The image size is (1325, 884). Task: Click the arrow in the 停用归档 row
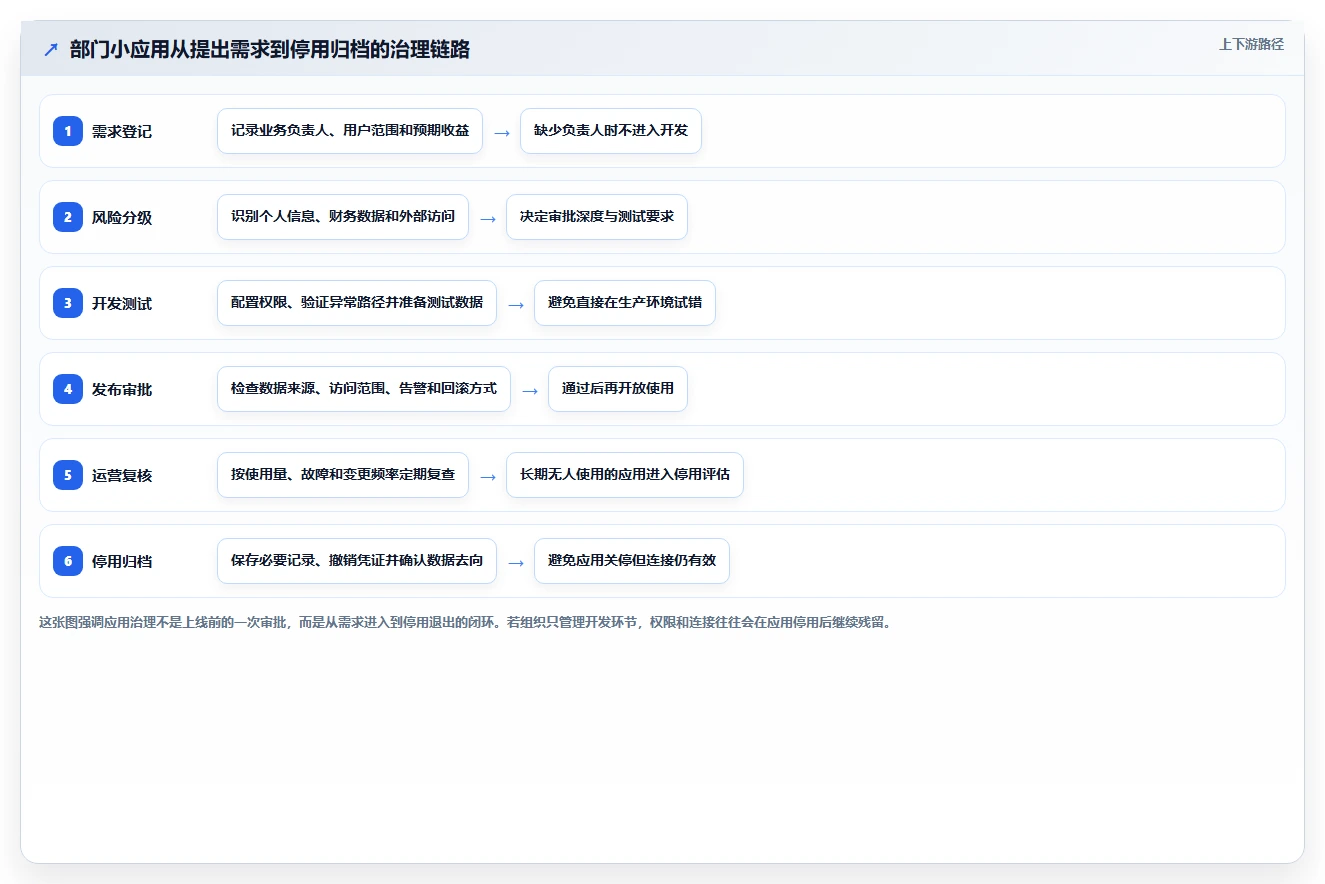tap(516, 562)
